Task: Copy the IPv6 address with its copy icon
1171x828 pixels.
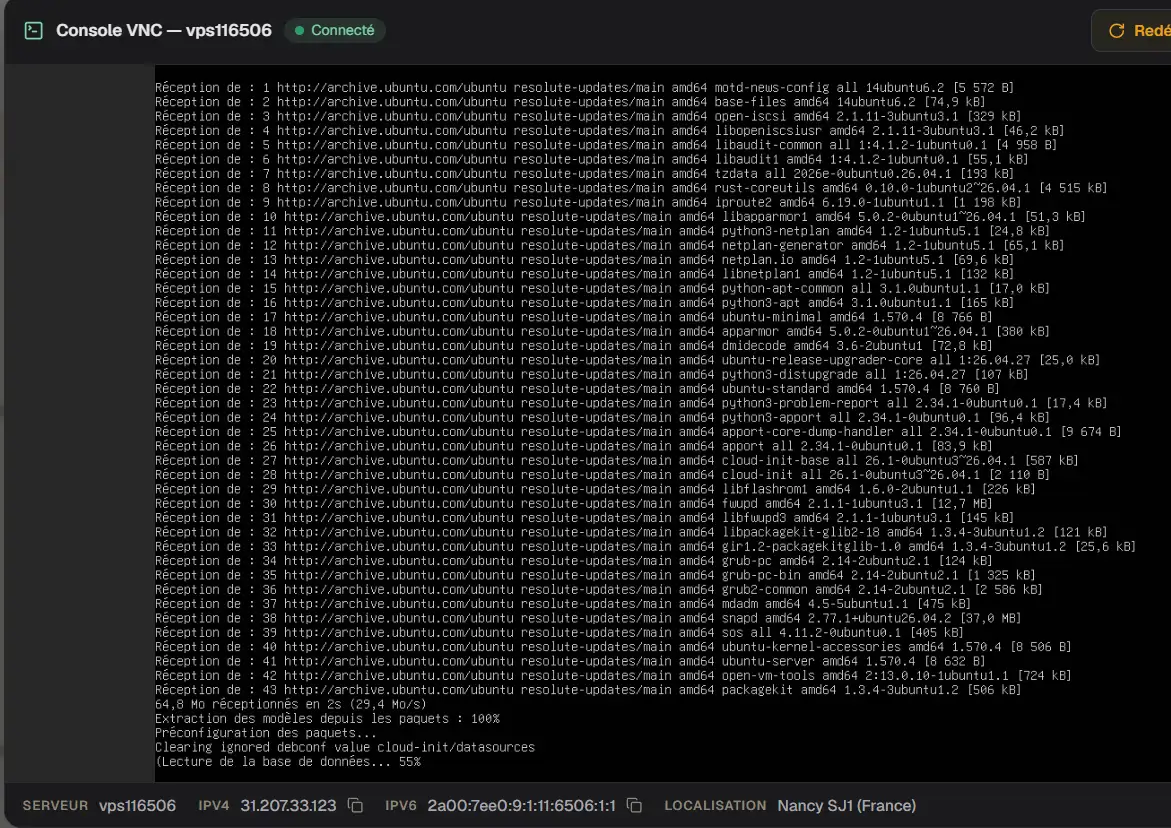Action: (634, 806)
